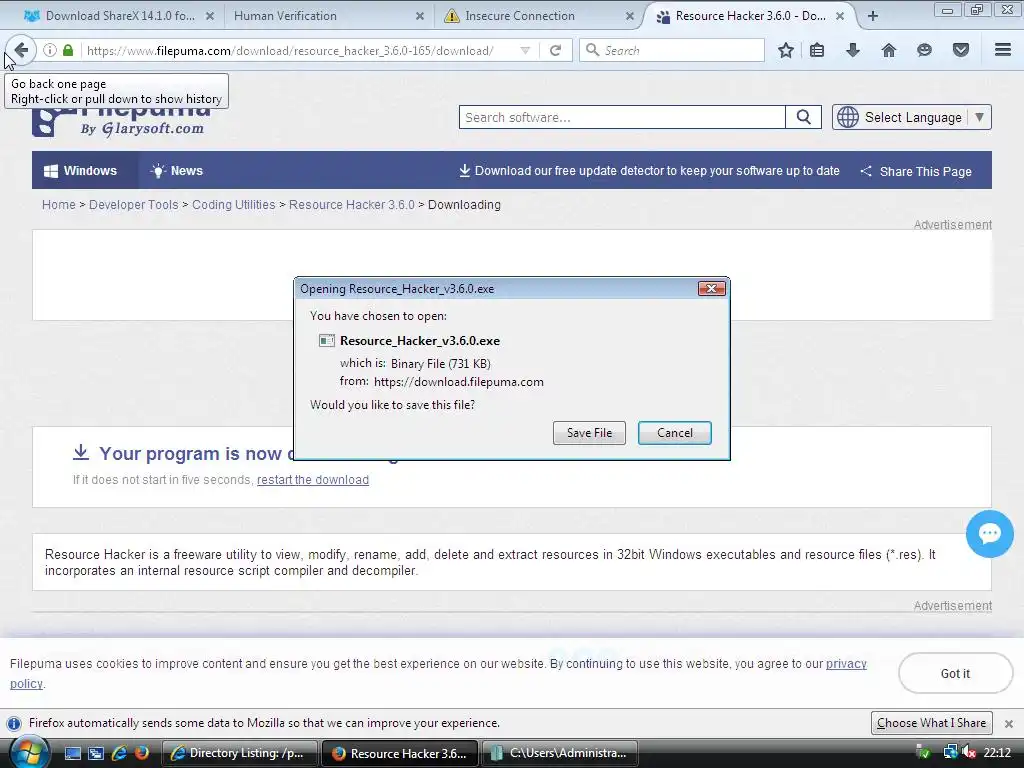
Task: Click the system clock showing 22:12
Action: pyautogui.click(x=997, y=753)
